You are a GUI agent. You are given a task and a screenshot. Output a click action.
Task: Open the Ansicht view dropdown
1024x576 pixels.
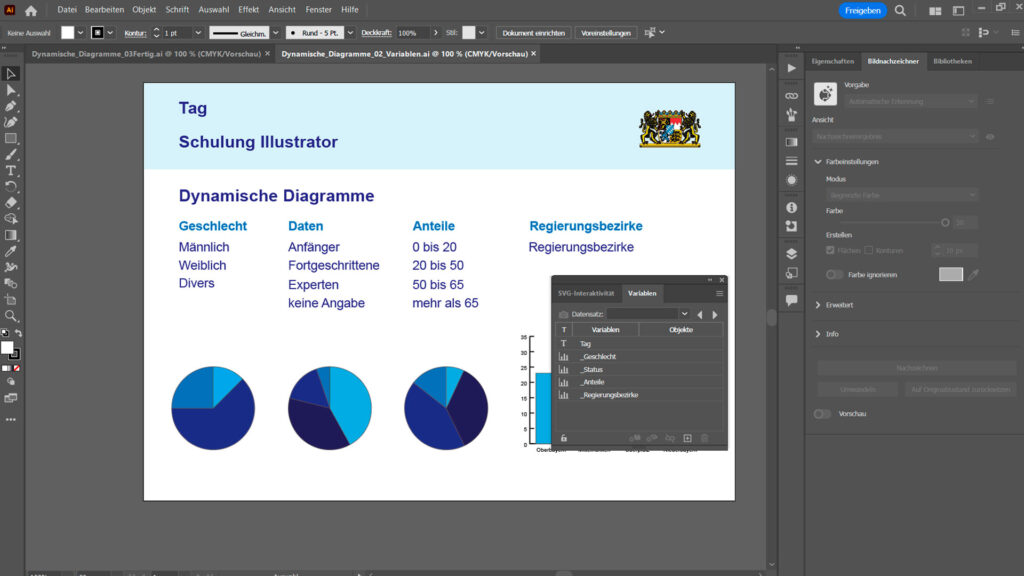(895, 136)
